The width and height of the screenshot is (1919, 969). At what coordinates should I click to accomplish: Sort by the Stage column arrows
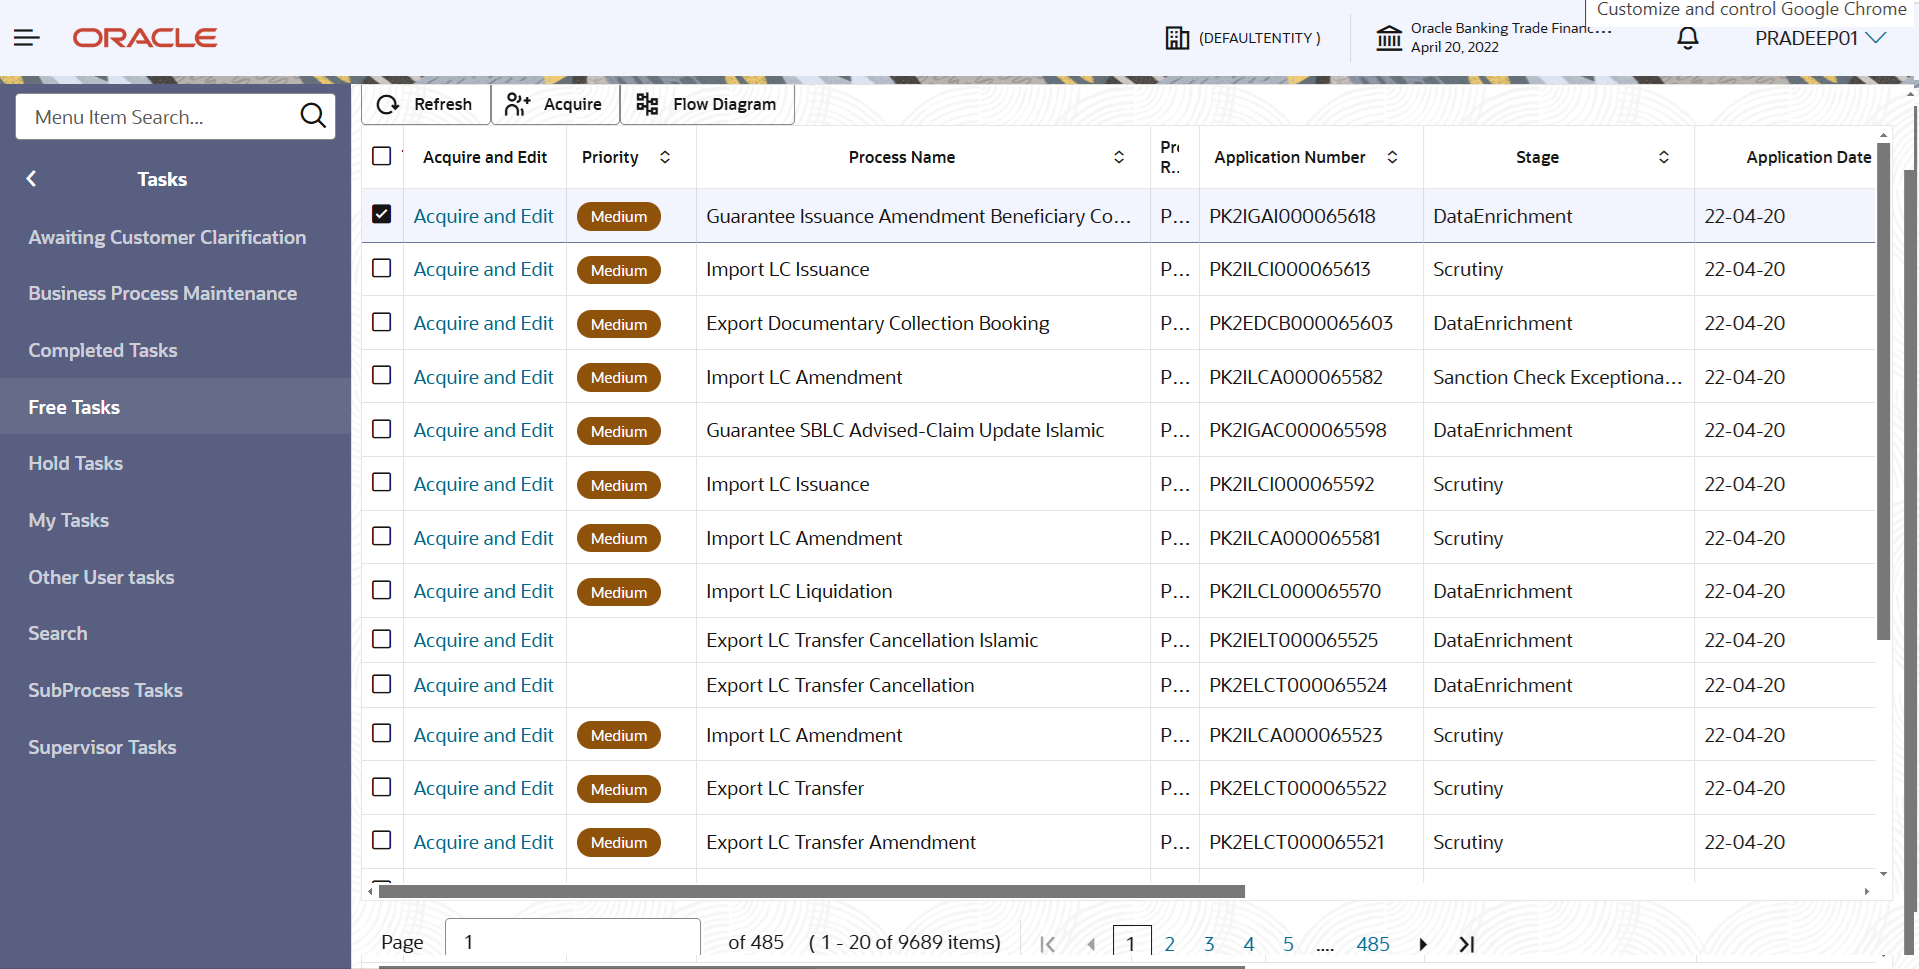(1664, 157)
